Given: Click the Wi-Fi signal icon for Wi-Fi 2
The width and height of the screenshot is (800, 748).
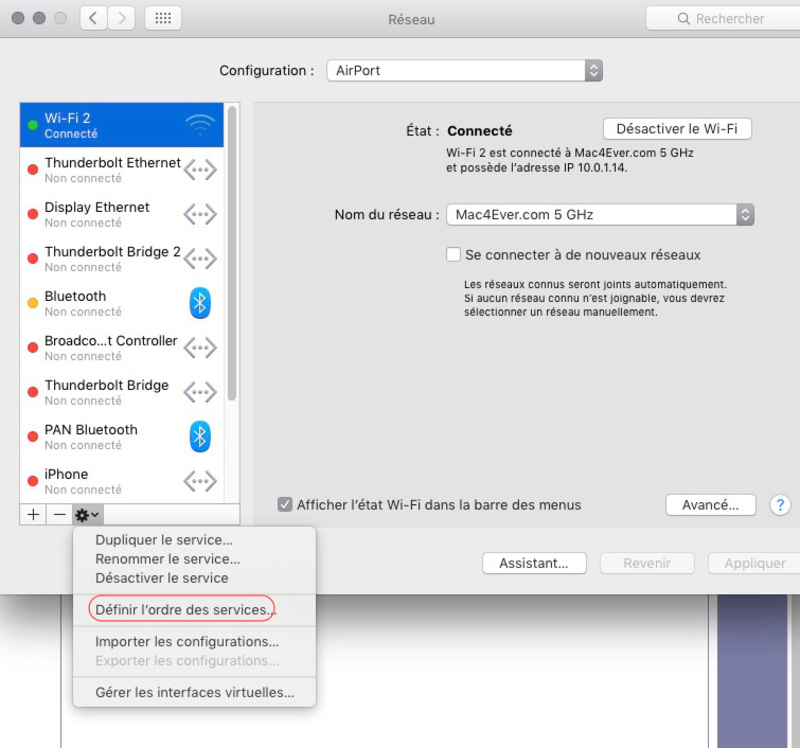Looking at the screenshot, I should [200, 124].
